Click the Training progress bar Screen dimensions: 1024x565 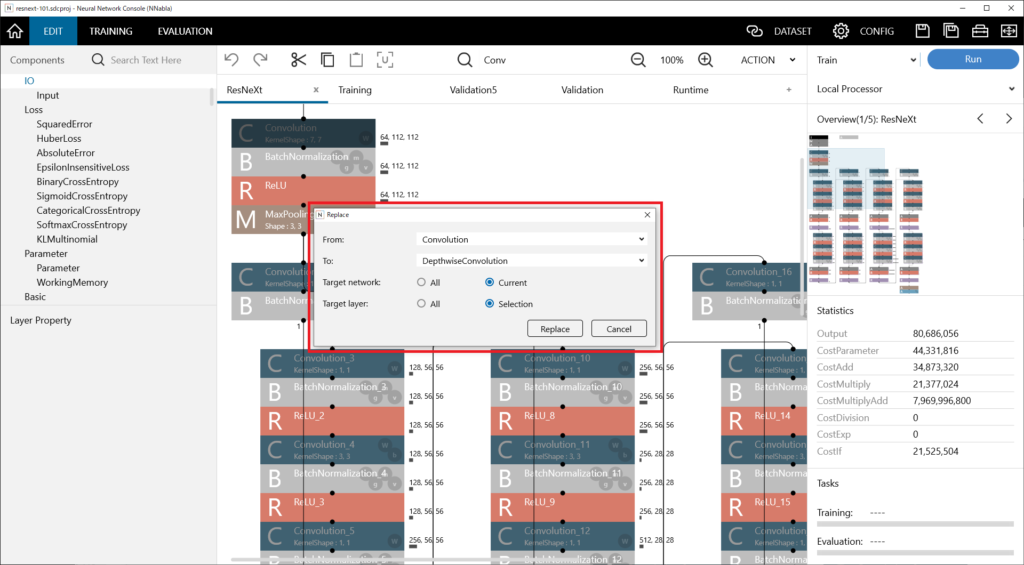915,524
